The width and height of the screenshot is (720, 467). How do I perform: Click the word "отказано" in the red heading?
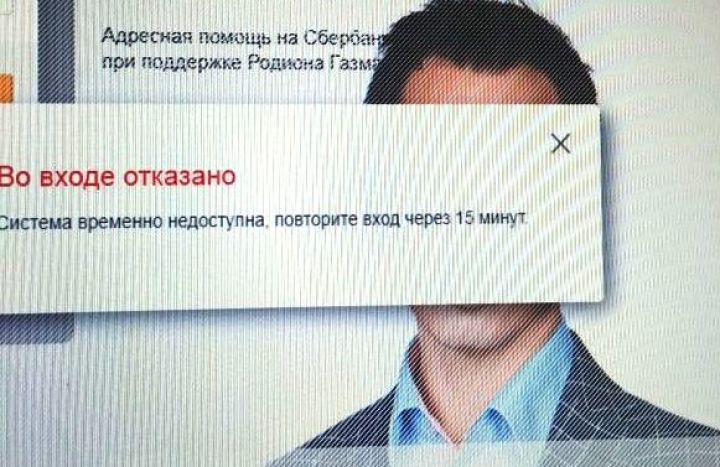coord(180,177)
